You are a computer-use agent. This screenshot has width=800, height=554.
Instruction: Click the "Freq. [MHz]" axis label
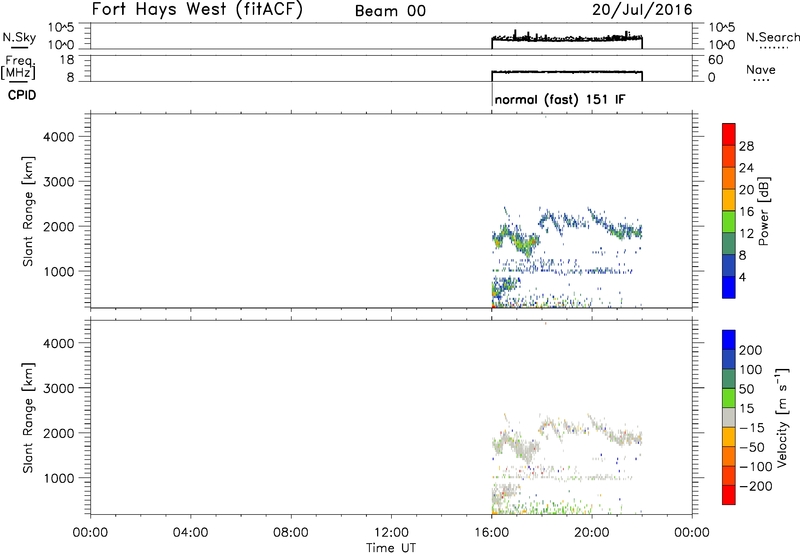(18, 68)
